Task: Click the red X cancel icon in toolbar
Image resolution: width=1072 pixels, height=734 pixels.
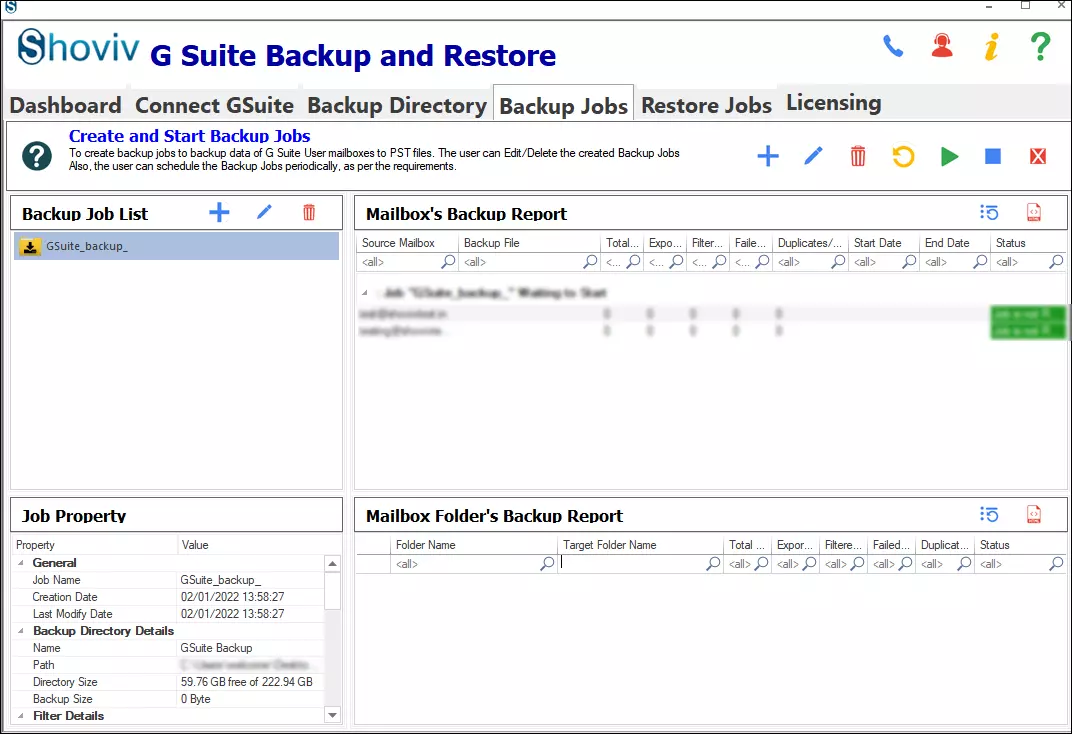Action: 1038,156
